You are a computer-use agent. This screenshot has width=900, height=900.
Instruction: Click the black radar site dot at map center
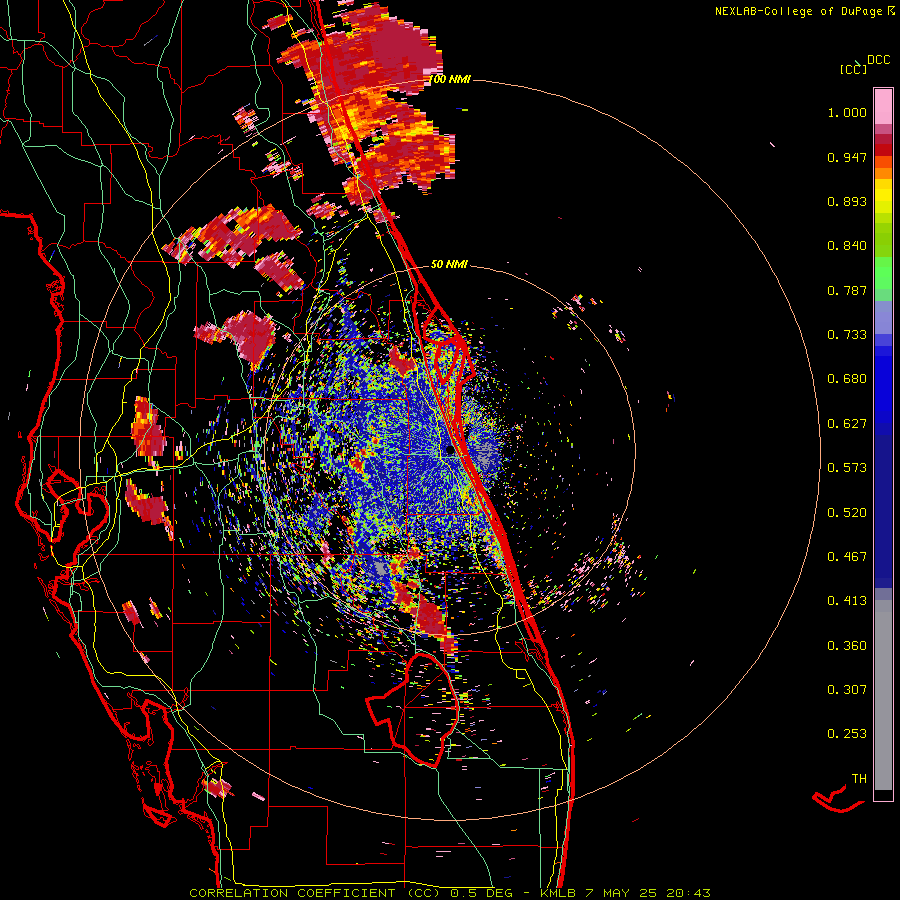coord(451,451)
